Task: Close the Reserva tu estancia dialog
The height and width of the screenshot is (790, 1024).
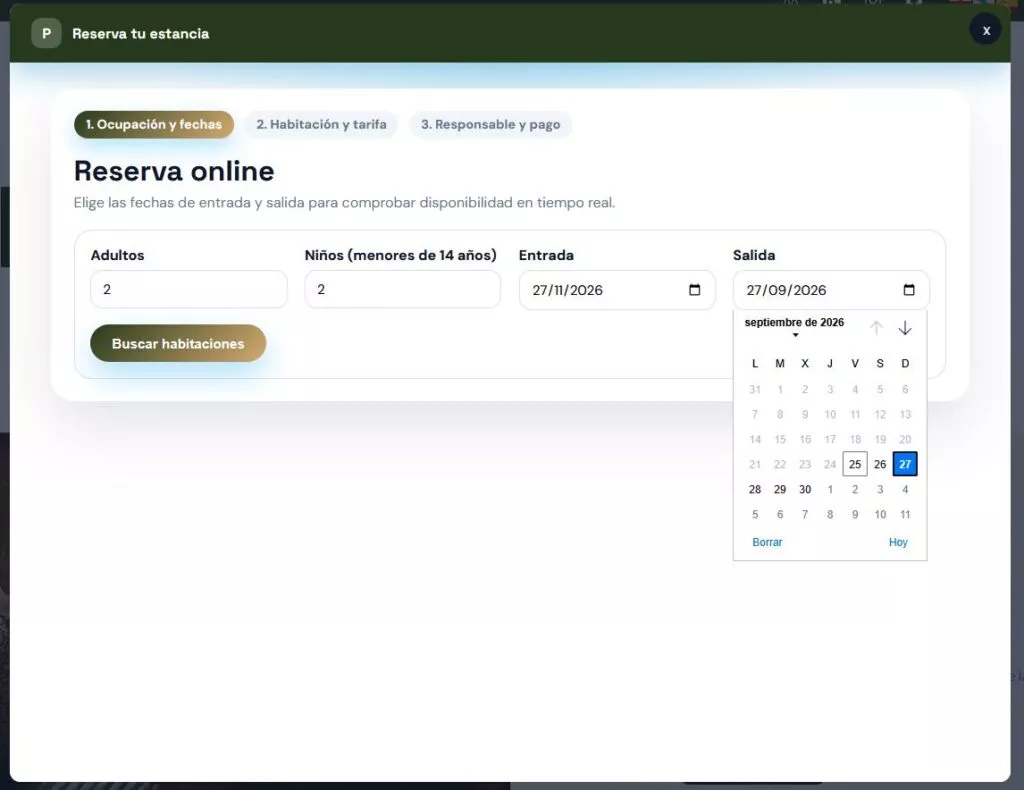Action: 985,31
